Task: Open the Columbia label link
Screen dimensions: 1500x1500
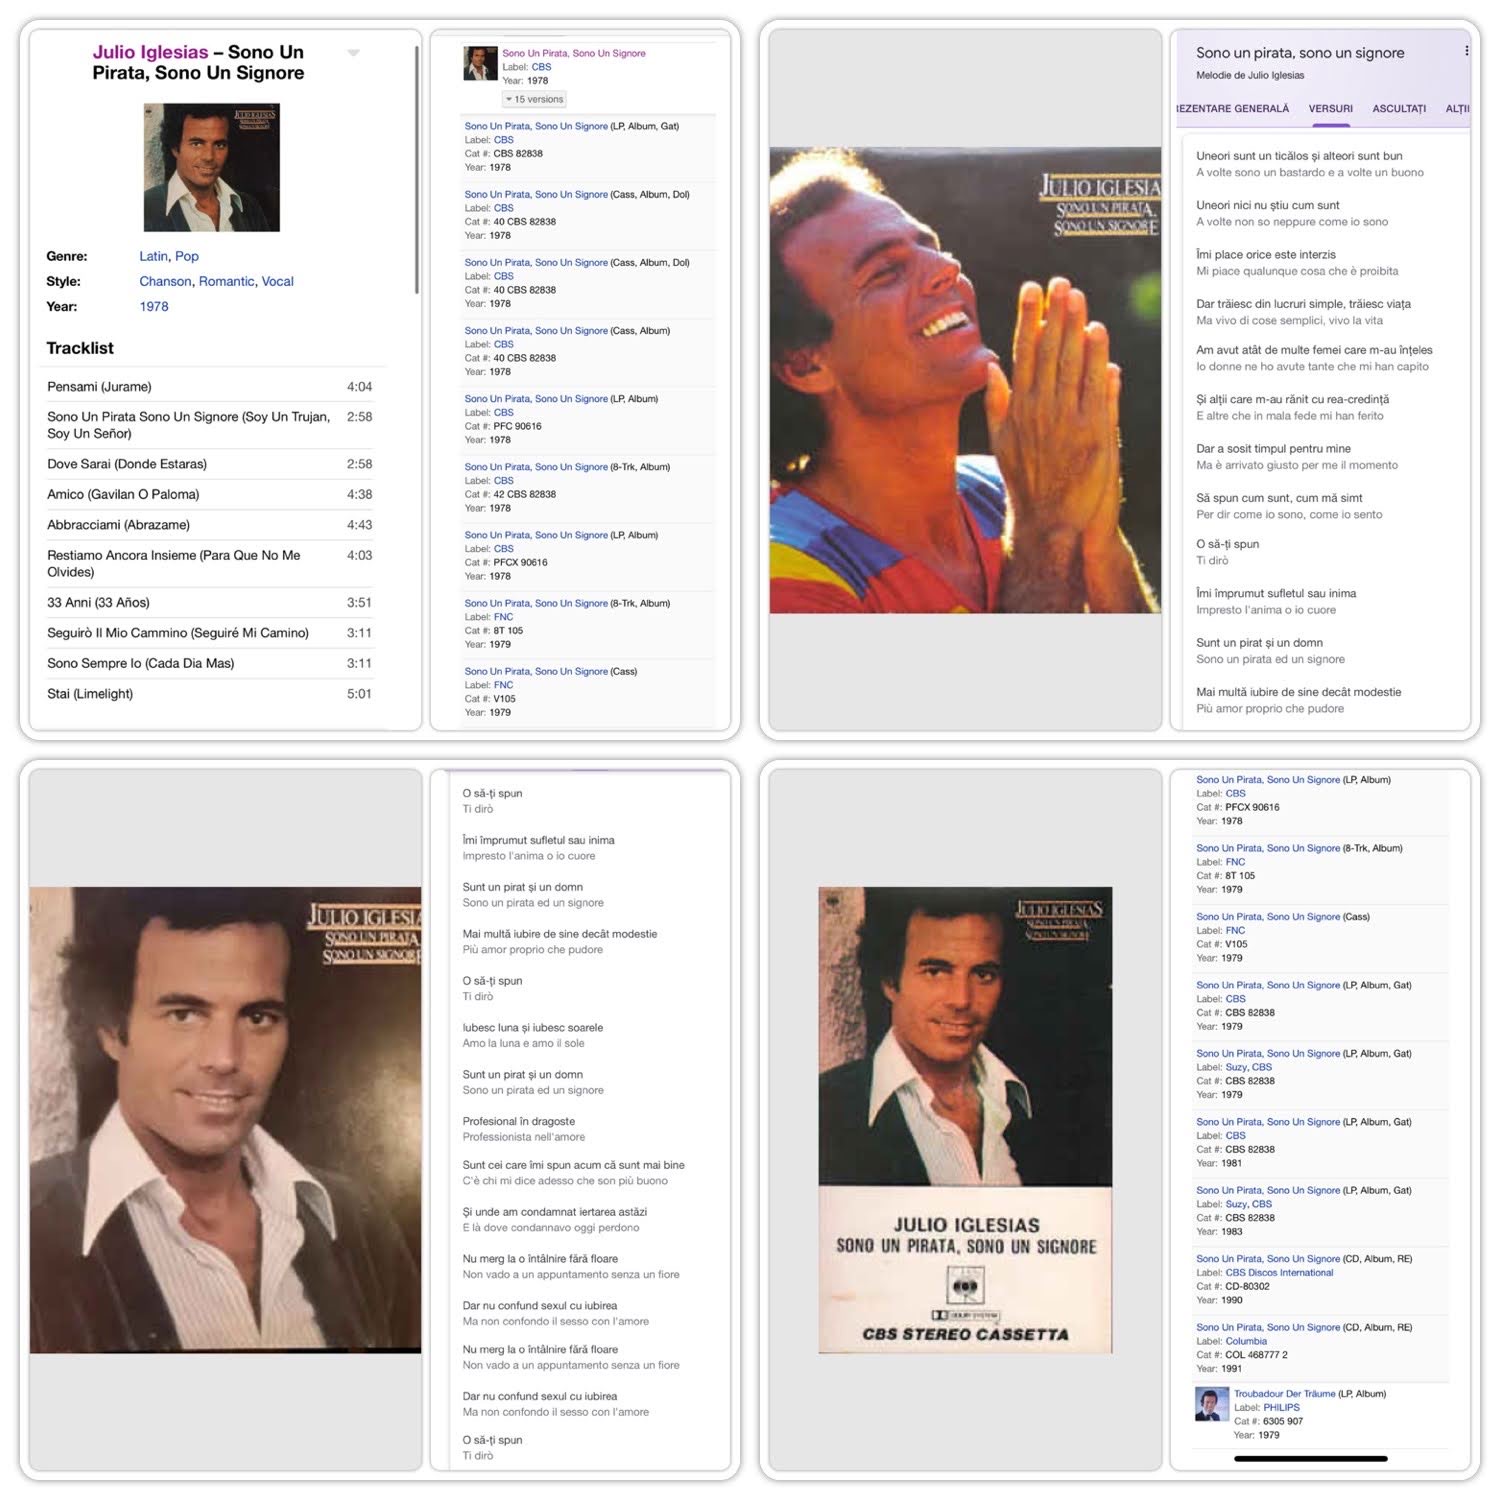Action: (1246, 1341)
